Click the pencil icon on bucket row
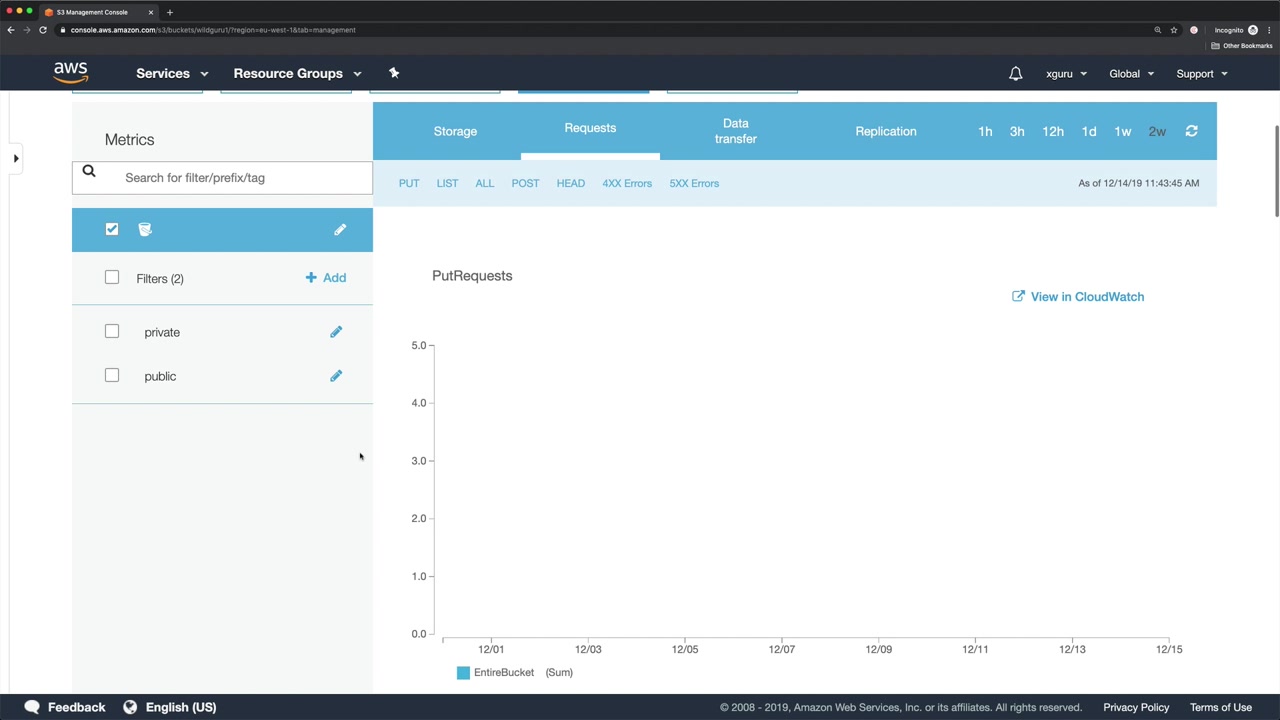The image size is (1280, 720). tap(340, 230)
